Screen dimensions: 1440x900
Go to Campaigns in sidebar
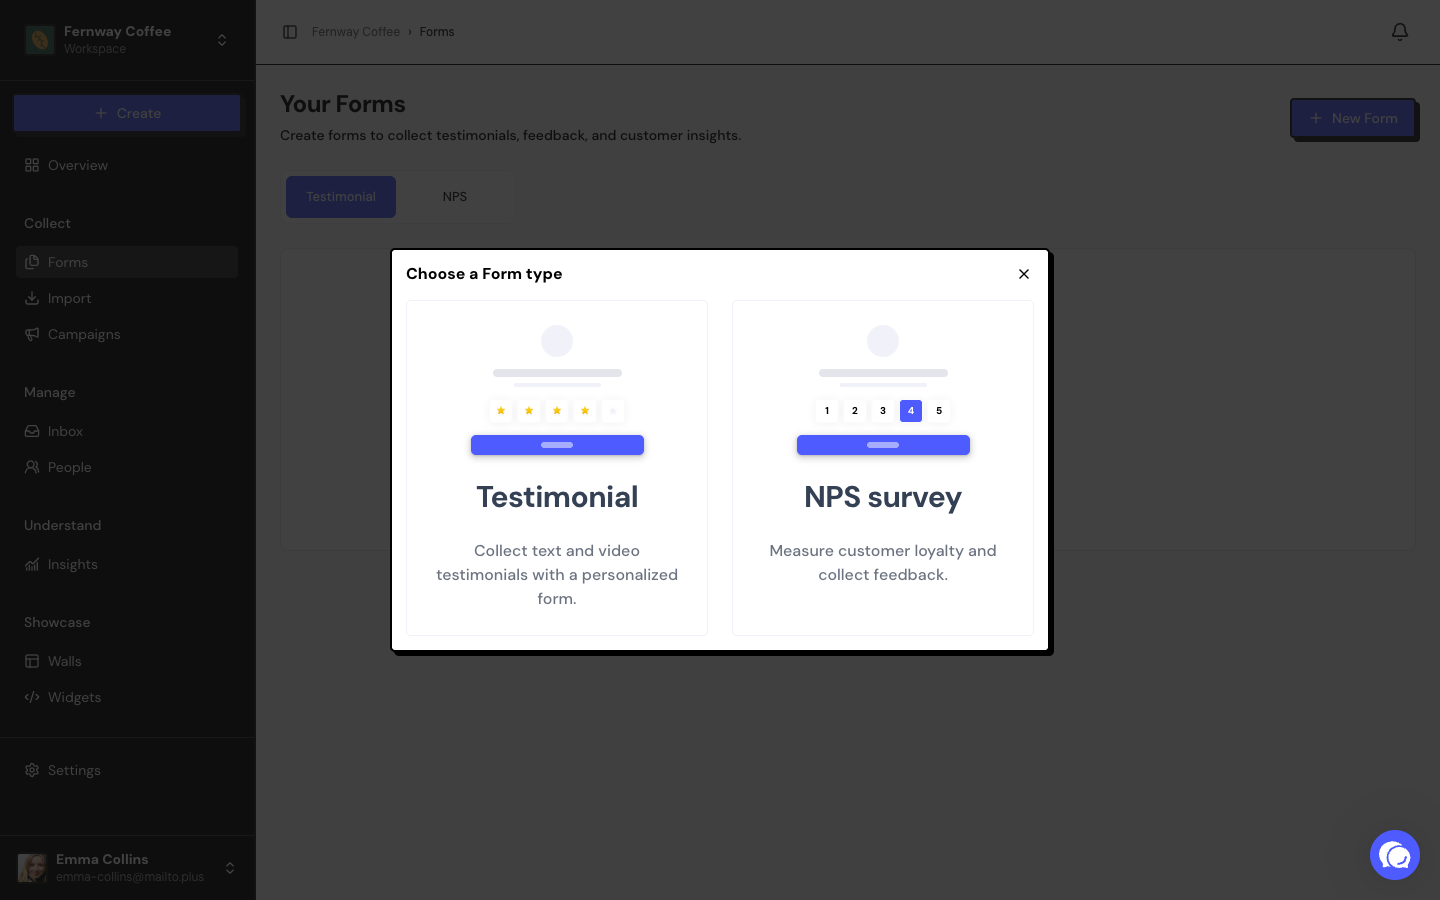point(127,334)
